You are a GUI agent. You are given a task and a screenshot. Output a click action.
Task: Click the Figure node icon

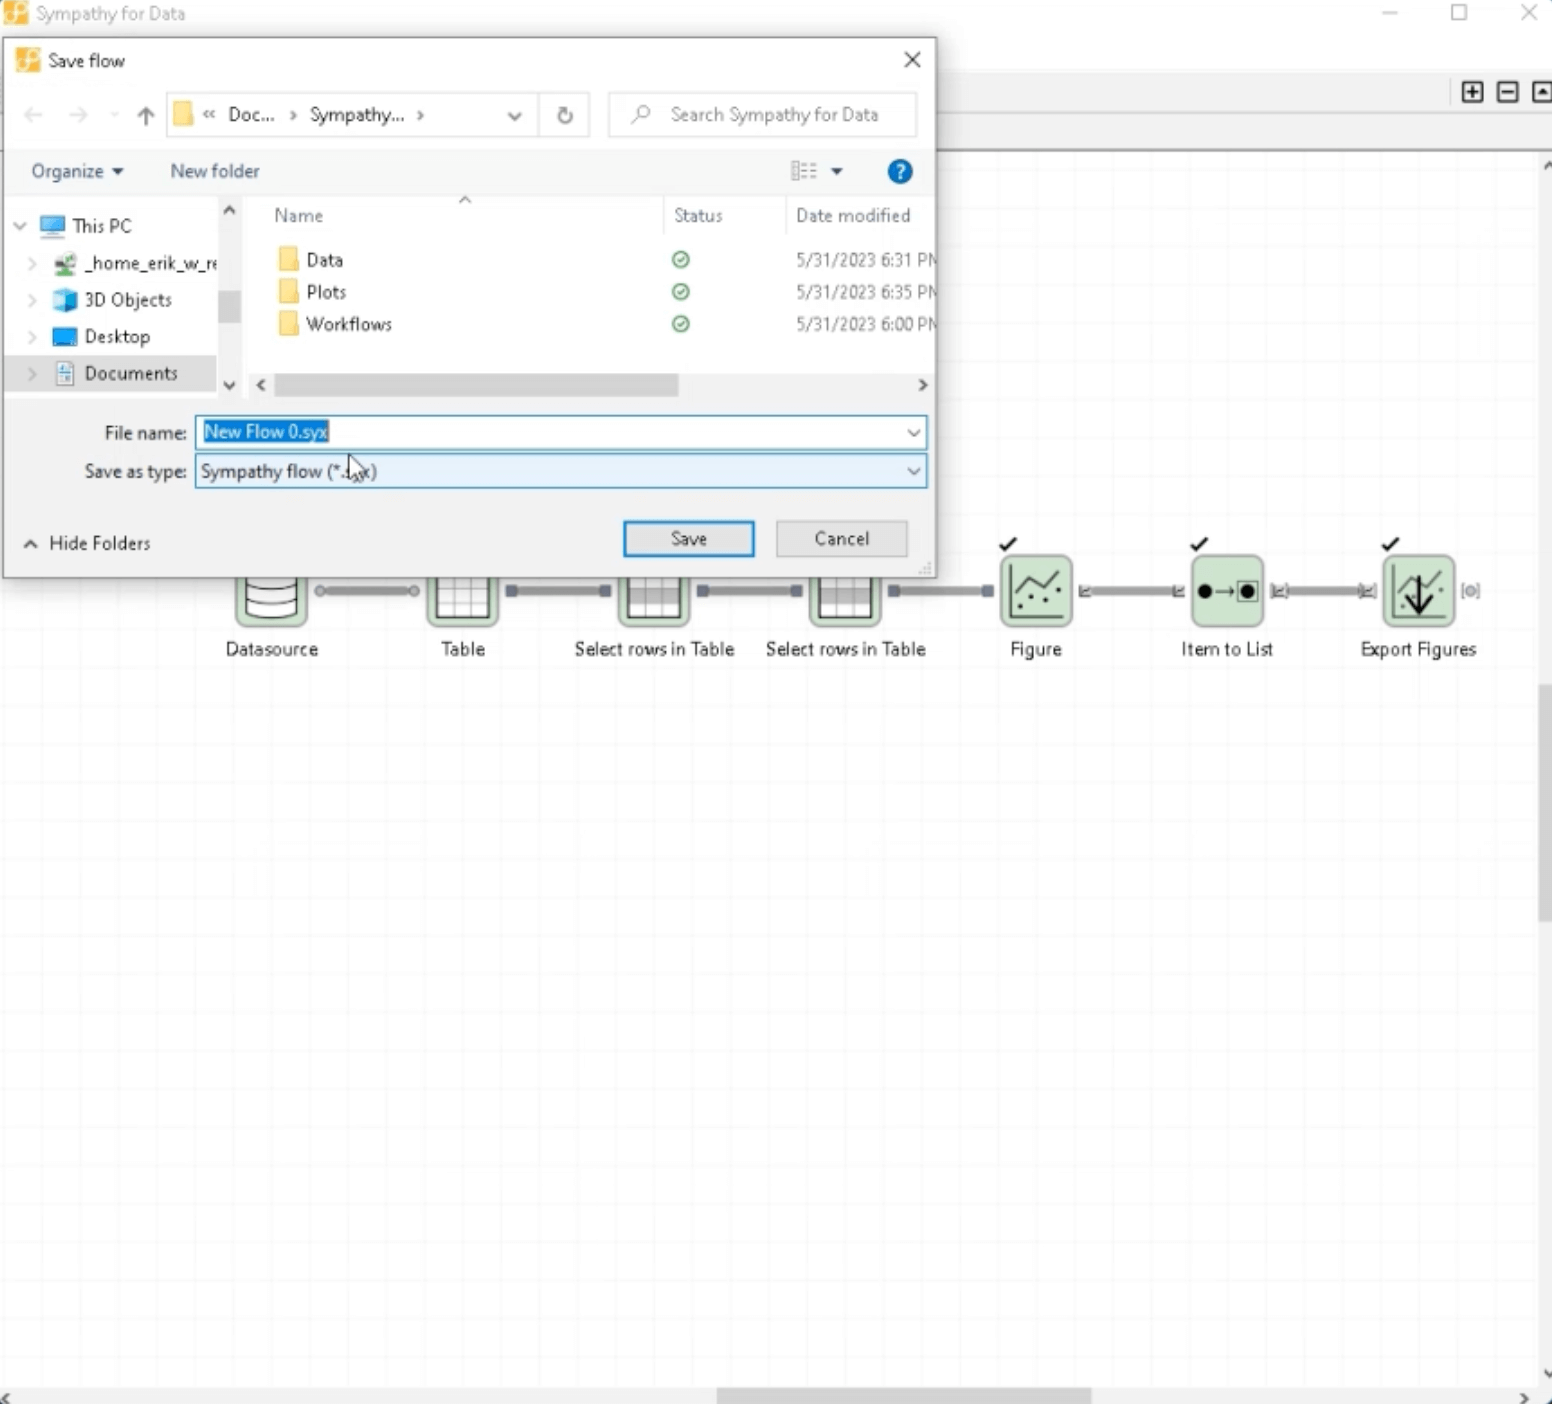(x=1036, y=591)
